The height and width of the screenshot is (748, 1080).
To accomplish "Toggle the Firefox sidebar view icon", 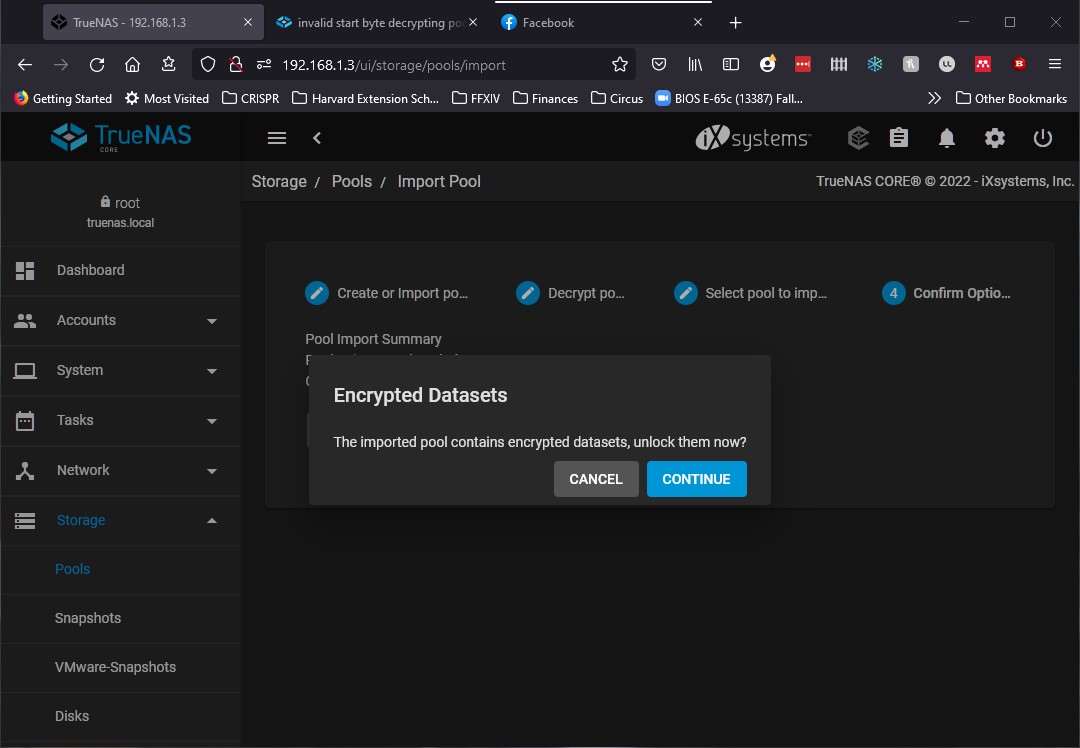I will tap(731, 65).
